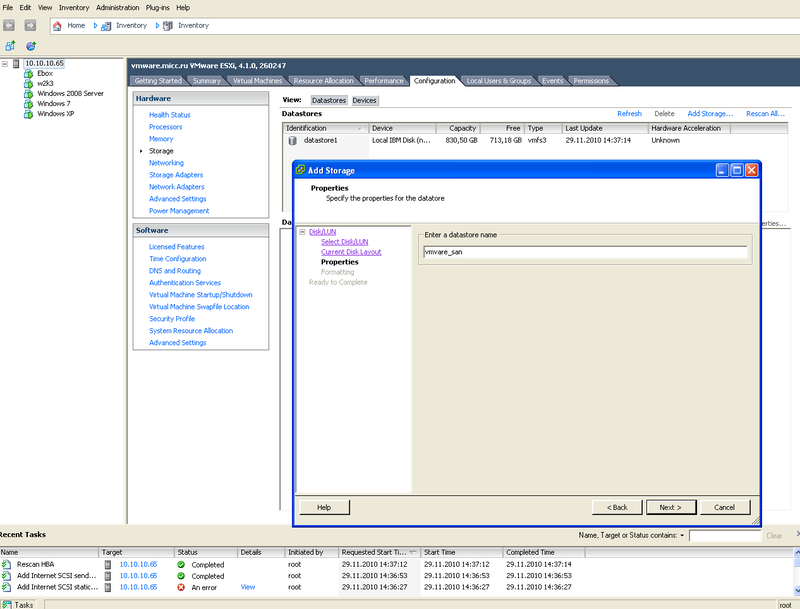Open the Inventory menu
Viewport: 800px width, 609px height.
[74, 8]
